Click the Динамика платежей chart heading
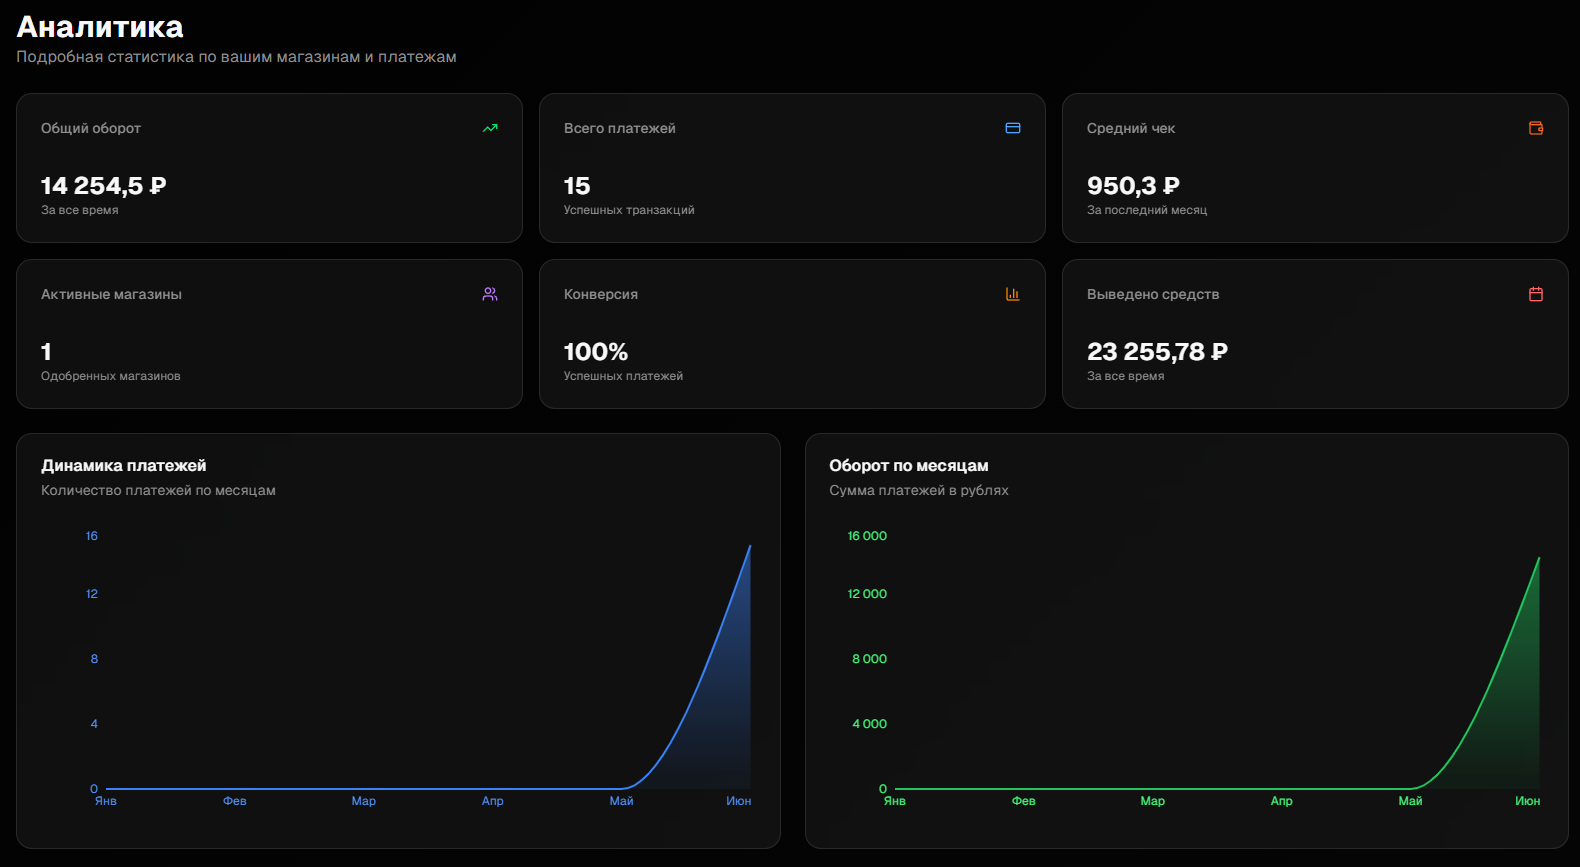Image resolution: width=1580 pixels, height=867 pixels. point(124,466)
